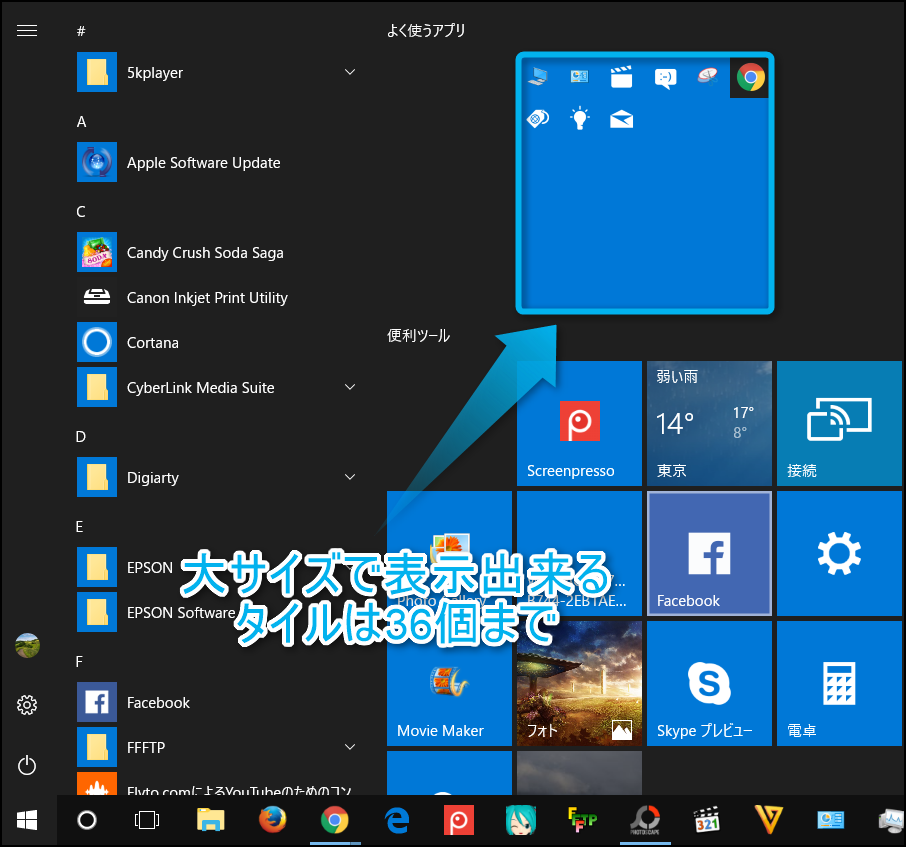Image resolution: width=906 pixels, height=847 pixels.
Task: Expand the Digiarty folder chevron
Action: [x=350, y=478]
